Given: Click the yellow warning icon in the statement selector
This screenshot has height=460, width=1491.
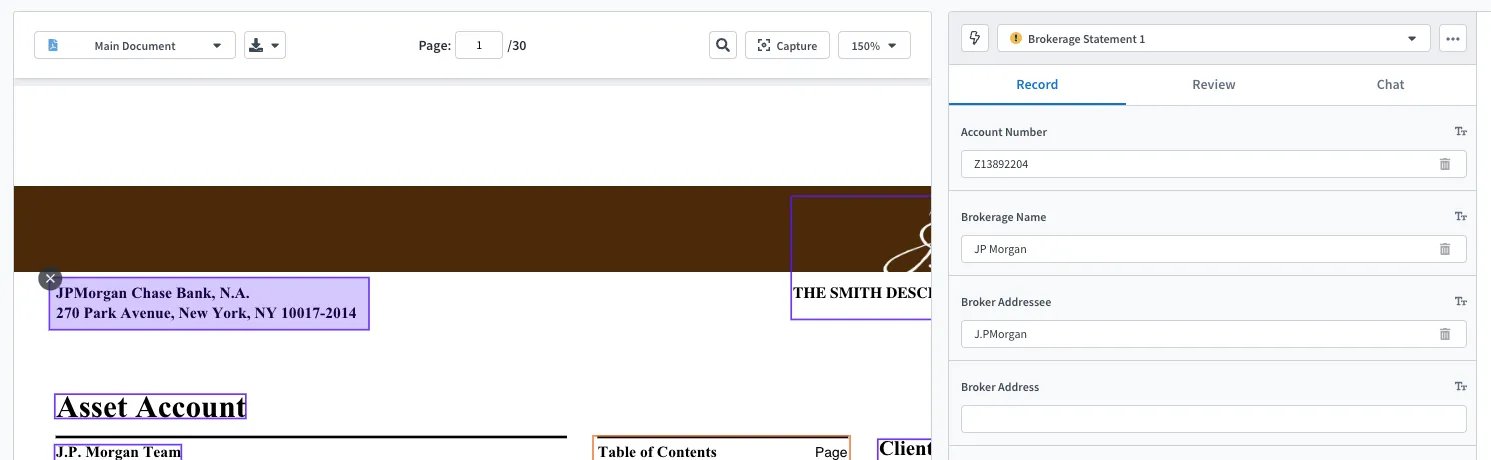Looking at the screenshot, I should coord(1016,38).
